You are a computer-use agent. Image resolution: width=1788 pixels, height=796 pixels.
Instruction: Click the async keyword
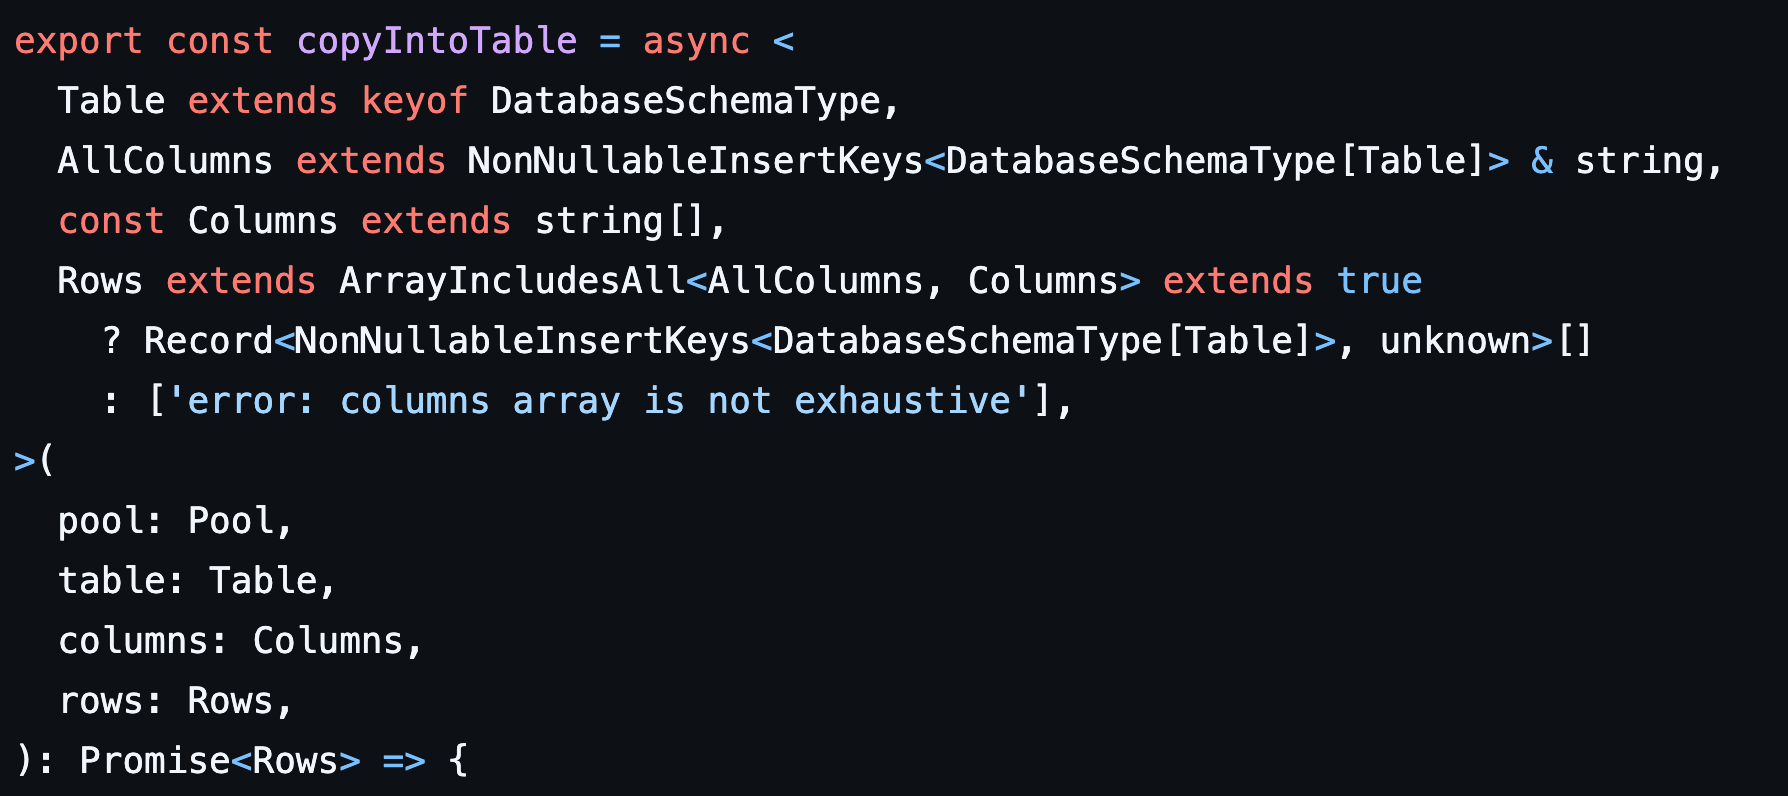(x=696, y=41)
